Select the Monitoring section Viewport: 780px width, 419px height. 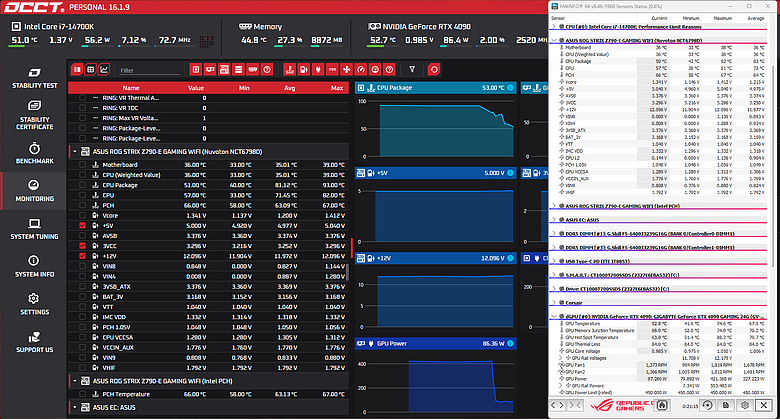click(x=34, y=191)
